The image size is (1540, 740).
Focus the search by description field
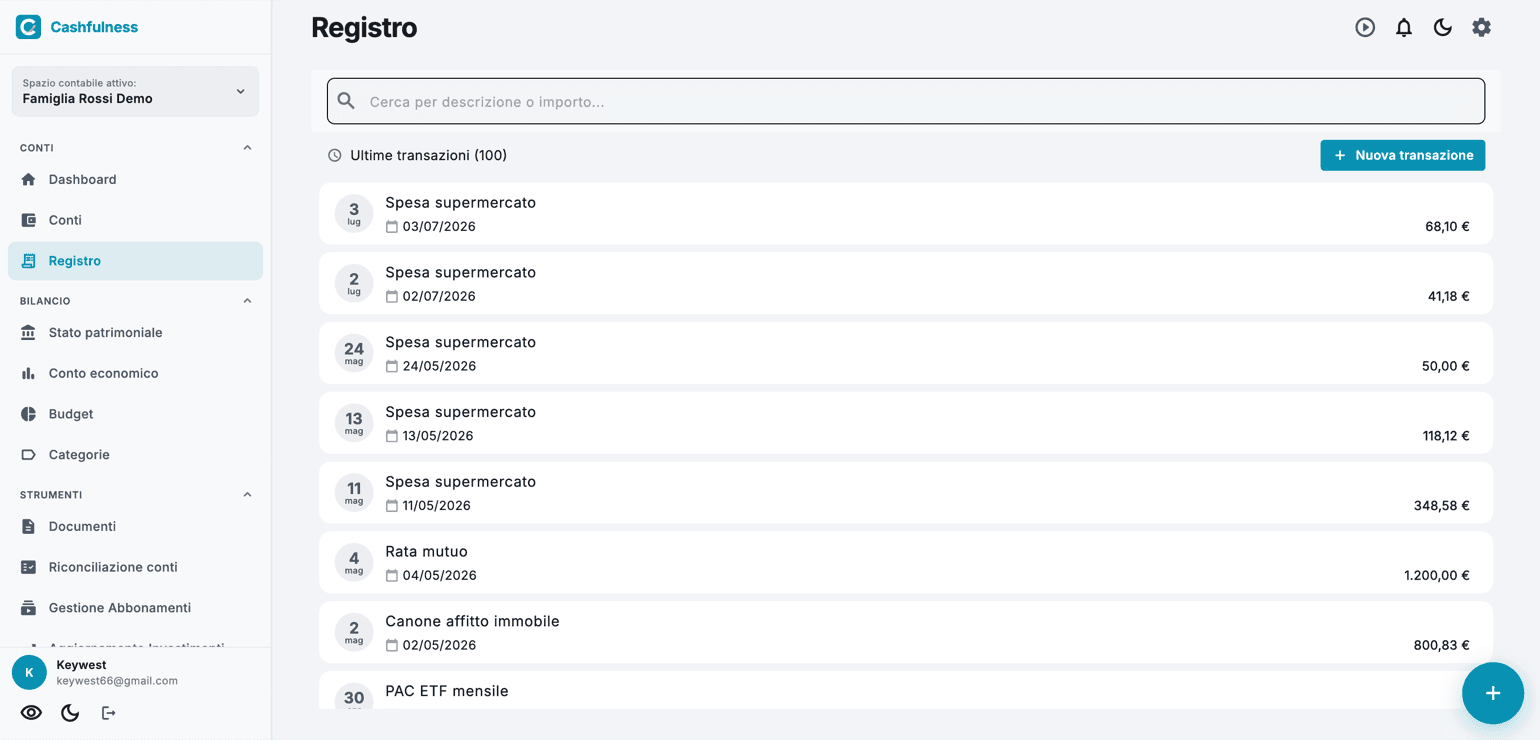tap(905, 101)
